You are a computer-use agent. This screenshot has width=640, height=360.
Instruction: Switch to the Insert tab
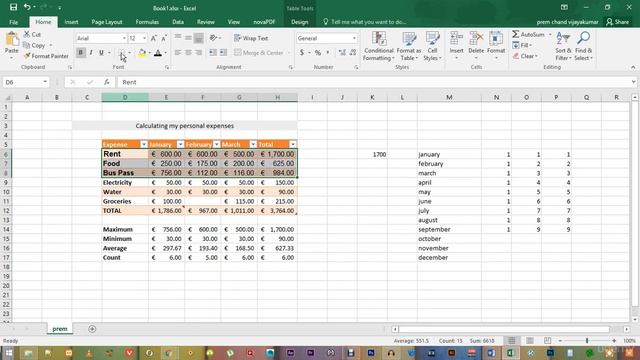pos(71,22)
